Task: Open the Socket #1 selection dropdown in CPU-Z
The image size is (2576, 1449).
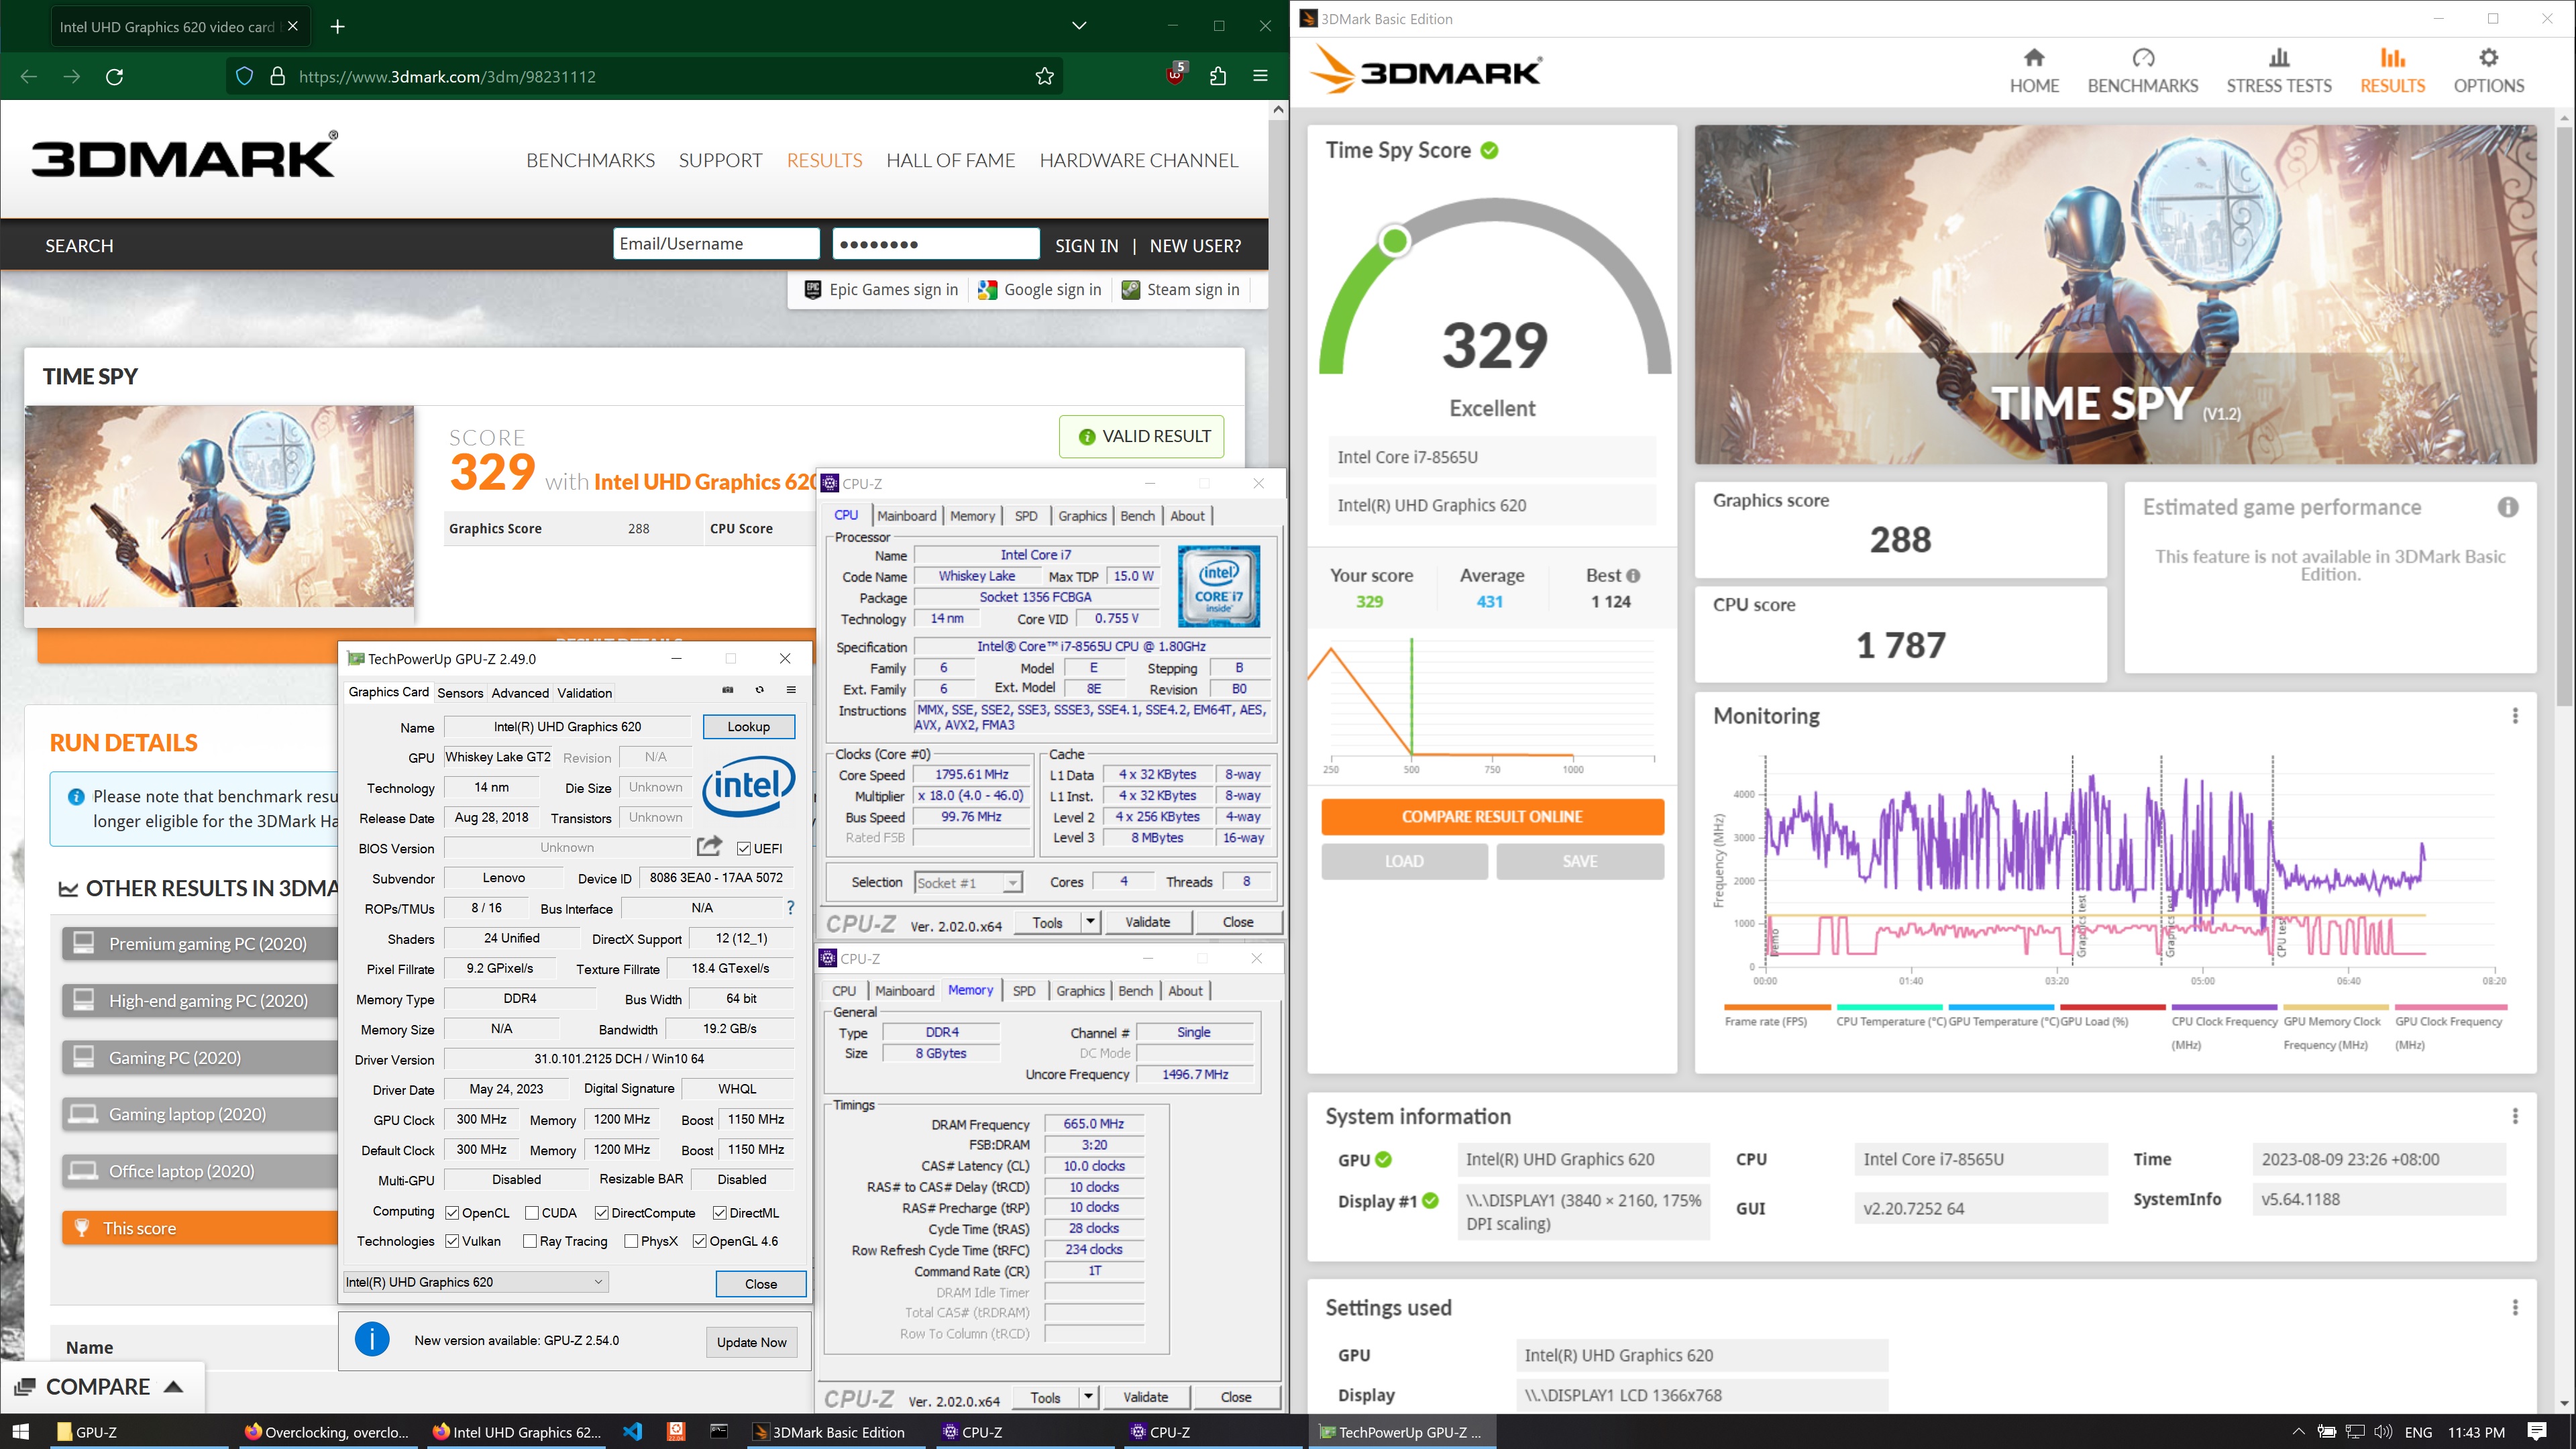Action: click(x=968, y=882)
